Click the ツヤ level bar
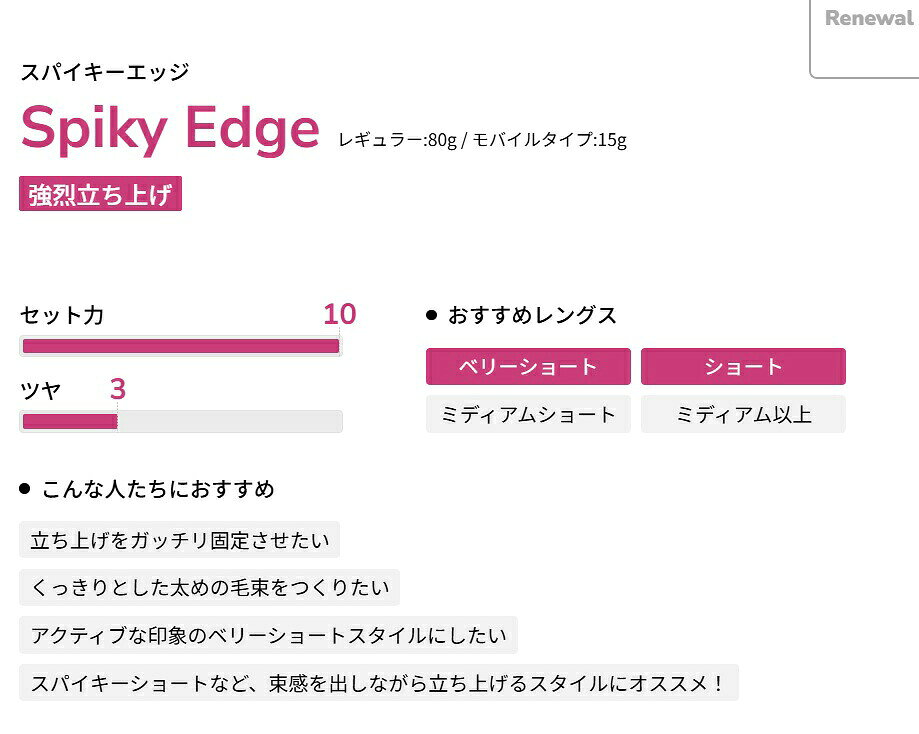Viewport: 919px width, 734px height. coord(181,422)
